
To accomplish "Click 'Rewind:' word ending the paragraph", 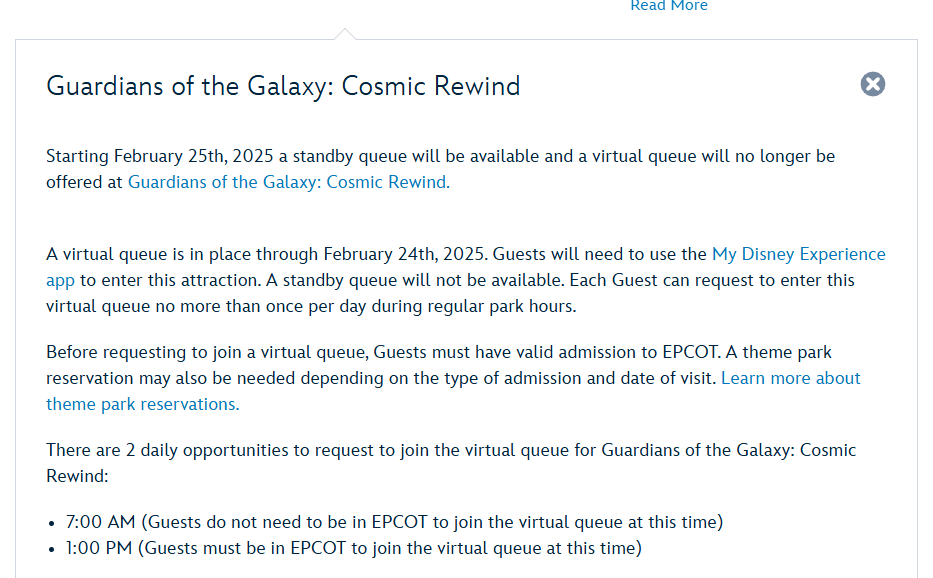I will coord(77,476).
